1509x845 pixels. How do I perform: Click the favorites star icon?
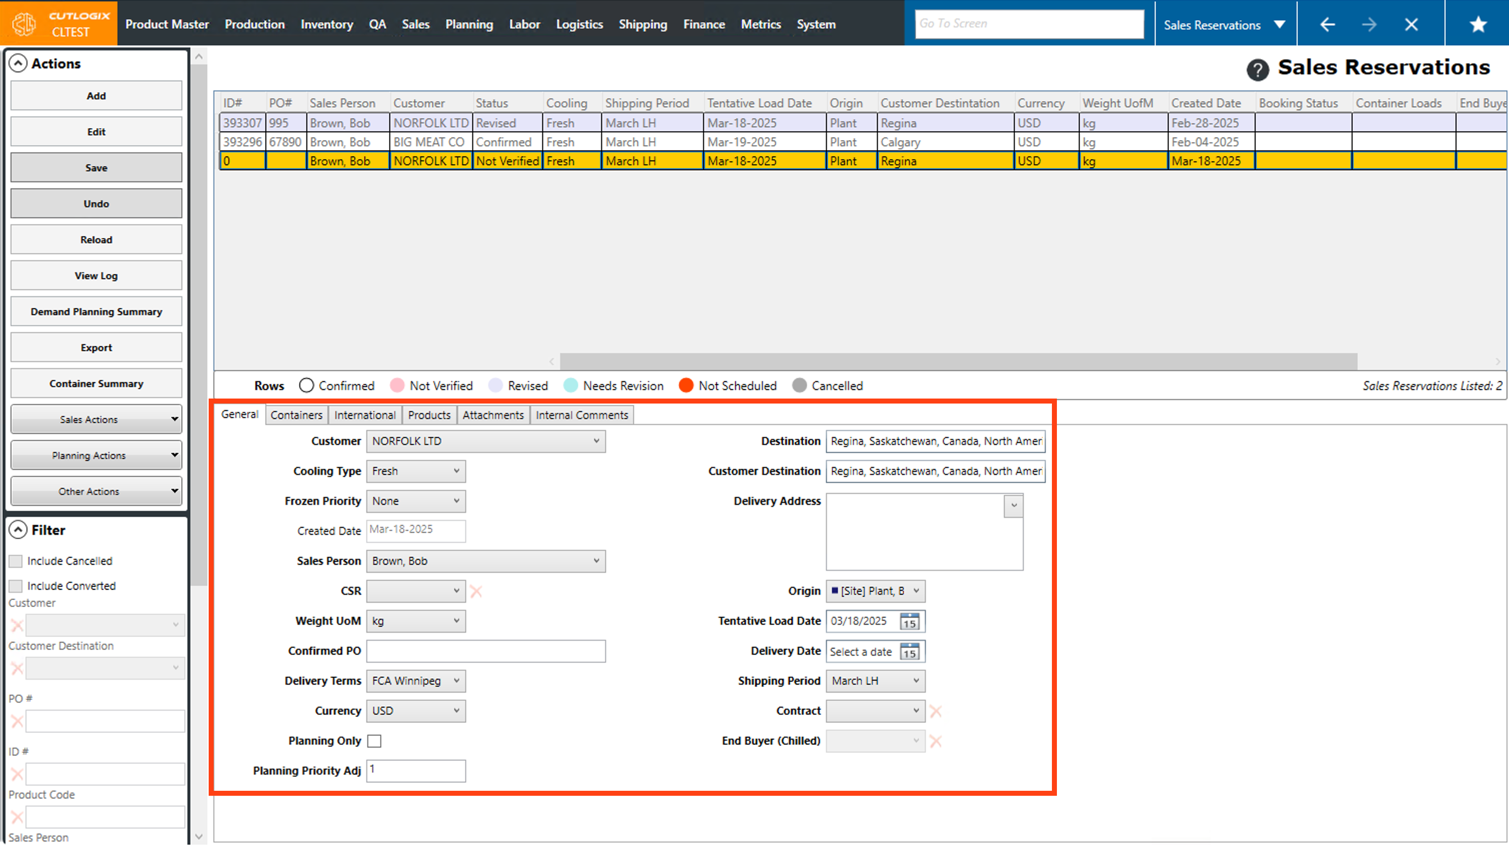tap(1477, 24)
